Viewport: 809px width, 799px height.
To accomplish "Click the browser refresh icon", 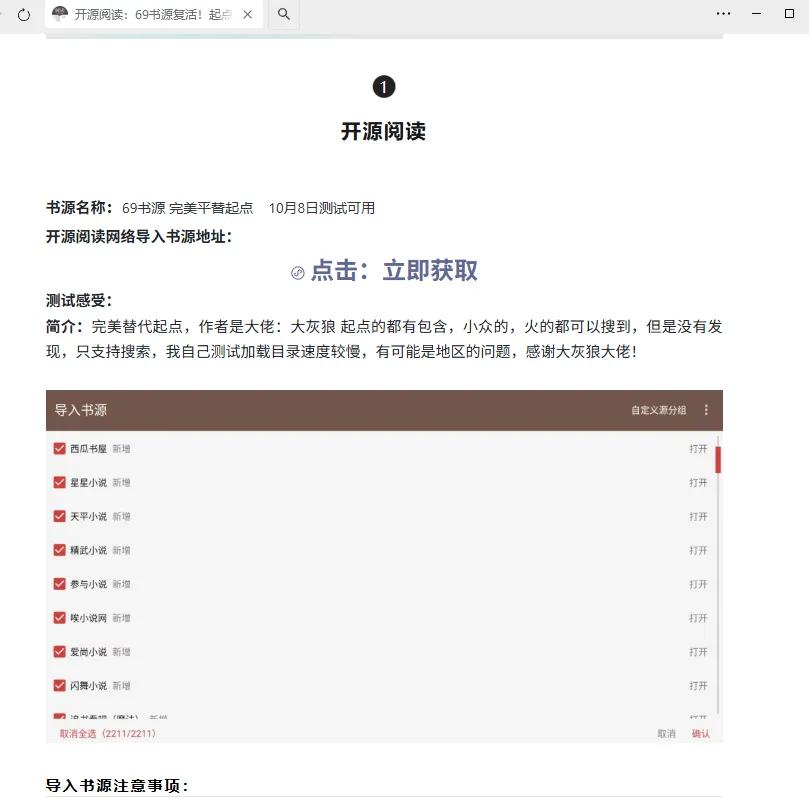I will click(x=24, y=15).
